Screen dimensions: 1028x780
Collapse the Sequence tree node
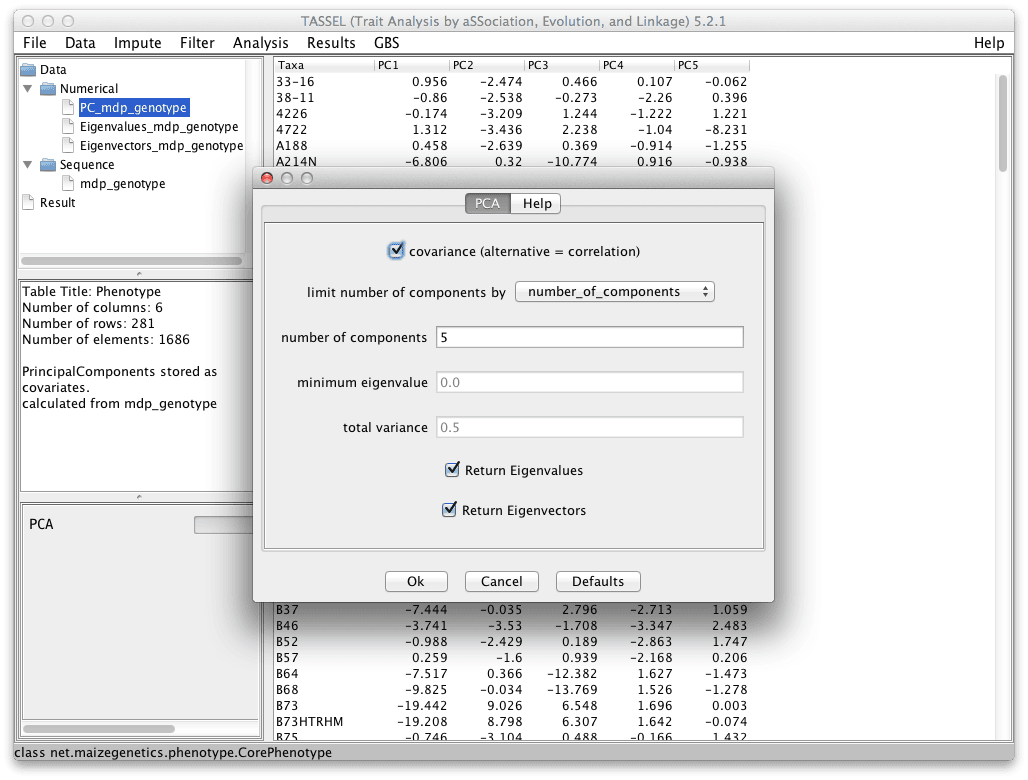tap(28, 164)
